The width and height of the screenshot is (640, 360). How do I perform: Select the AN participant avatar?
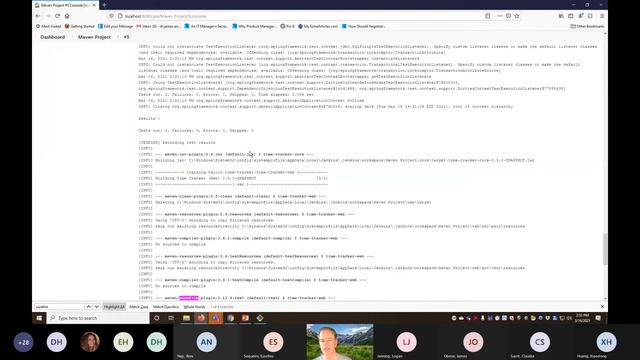click(x=207, y=342)
